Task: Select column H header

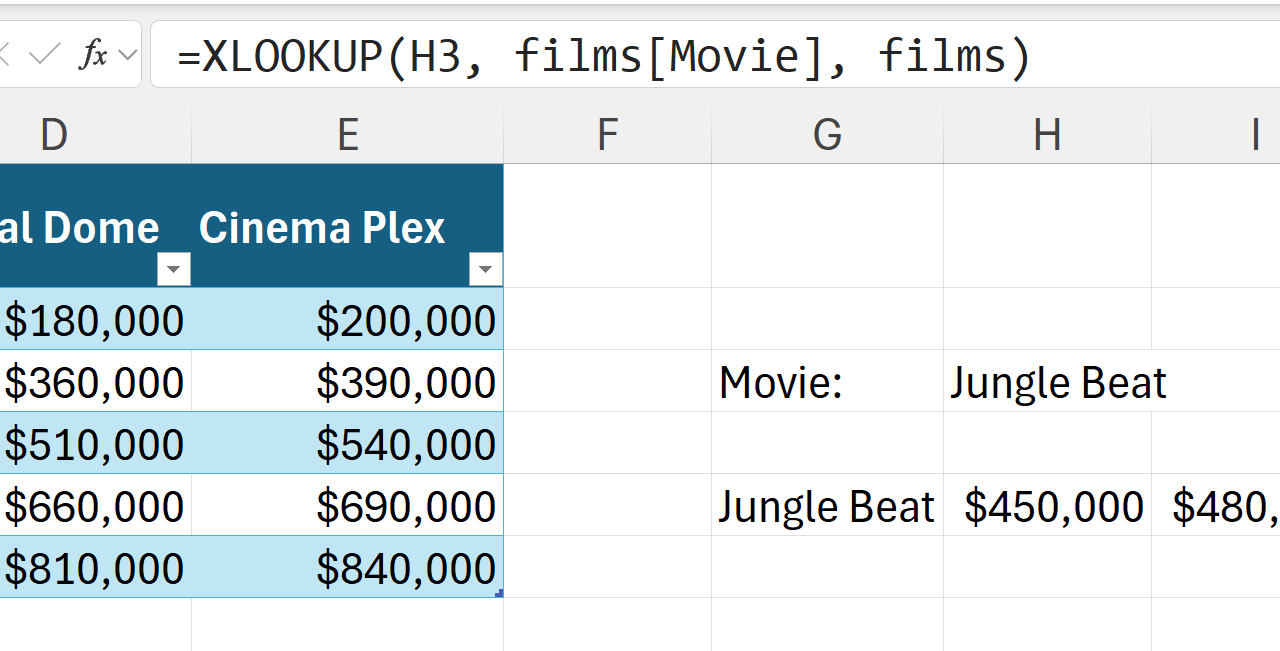Action: coord(1047,134)
